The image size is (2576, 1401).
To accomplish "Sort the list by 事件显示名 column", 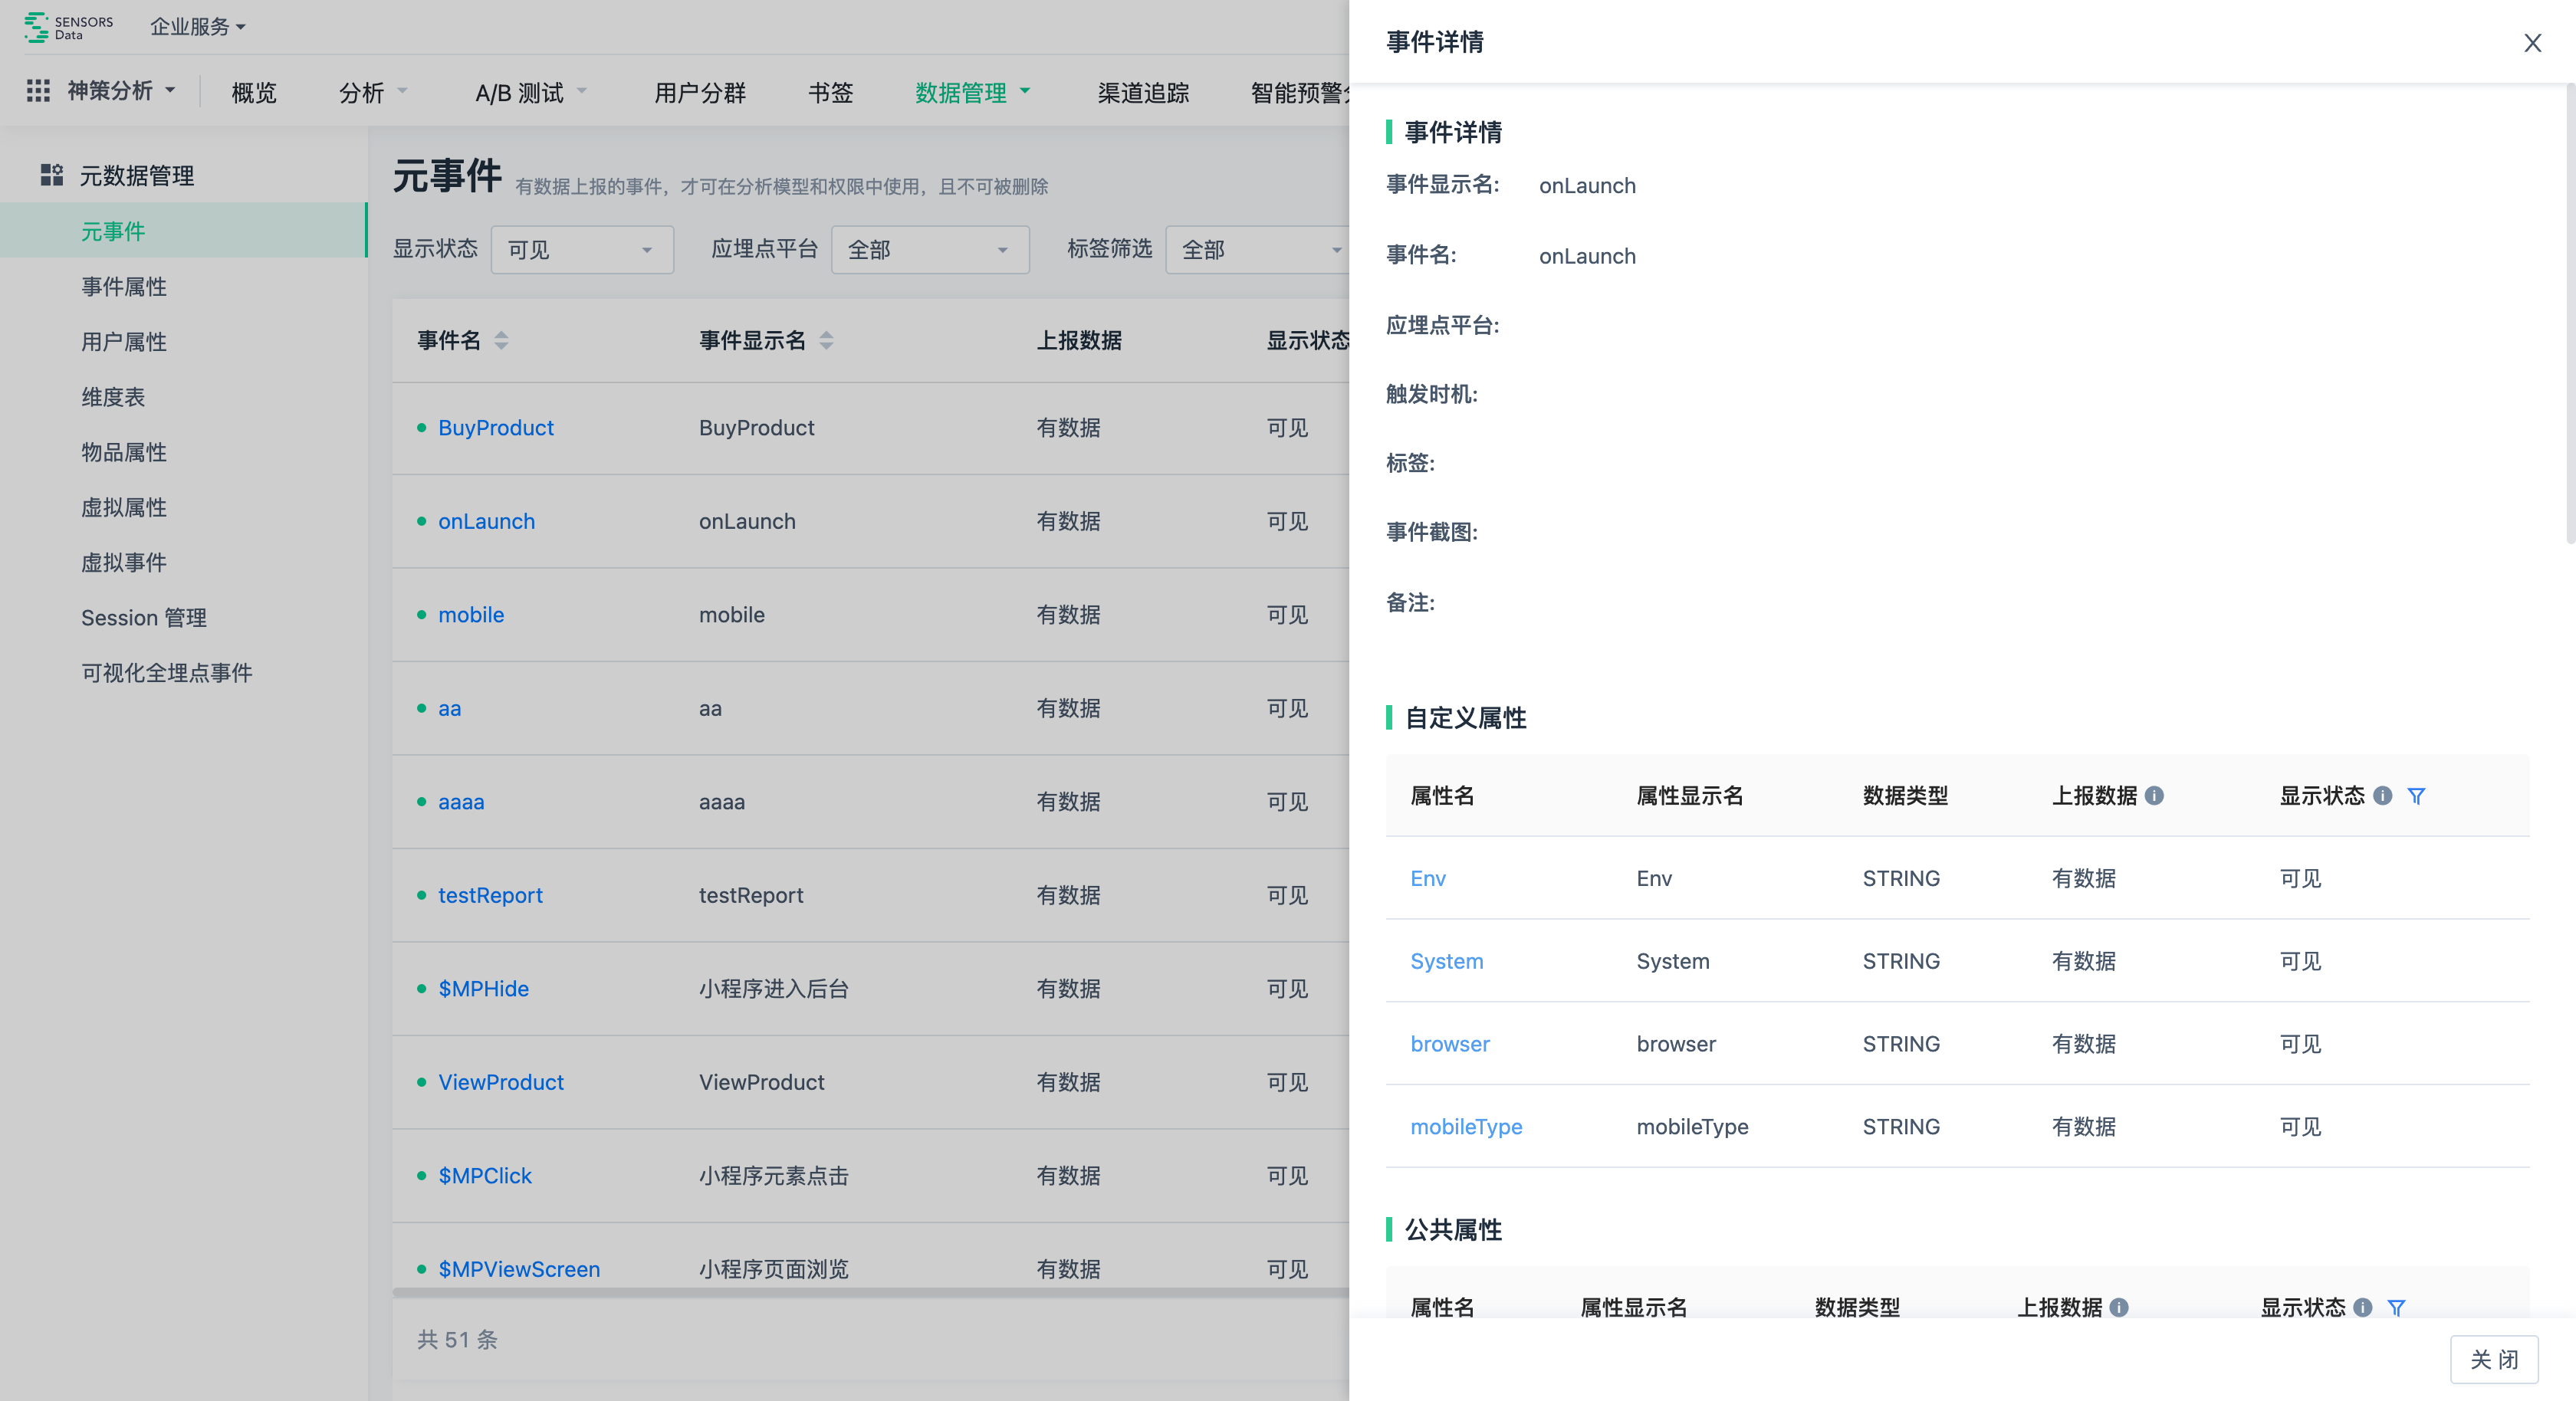I will tap(826, 341).
